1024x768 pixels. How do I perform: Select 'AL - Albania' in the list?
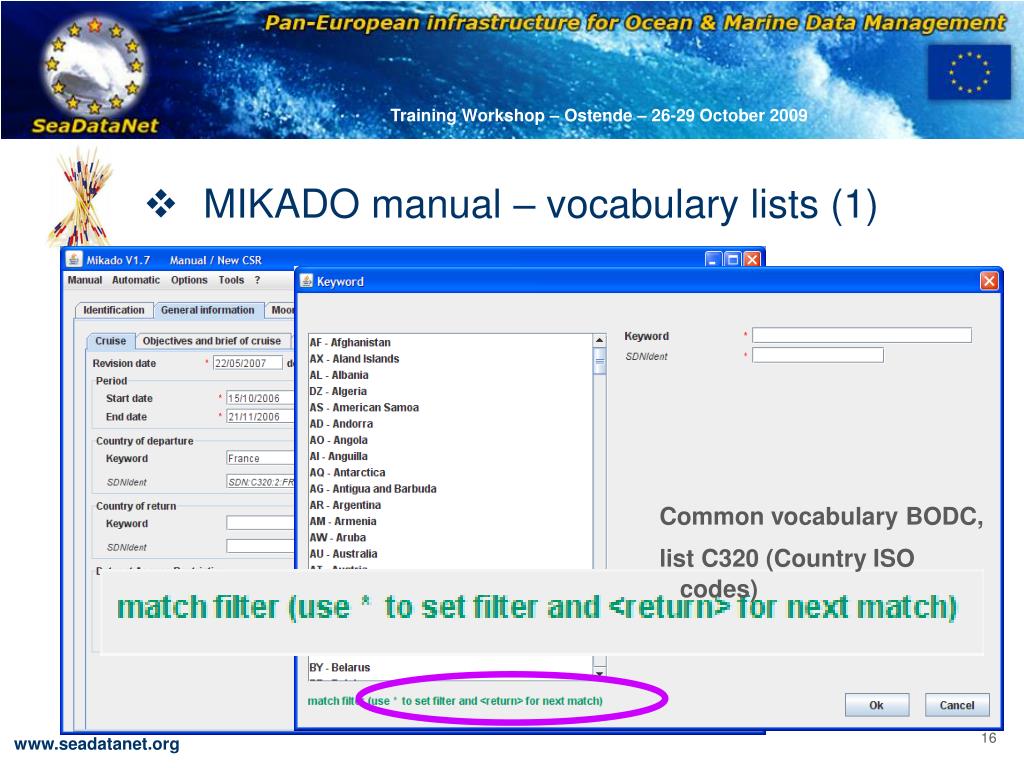(451, 375)
